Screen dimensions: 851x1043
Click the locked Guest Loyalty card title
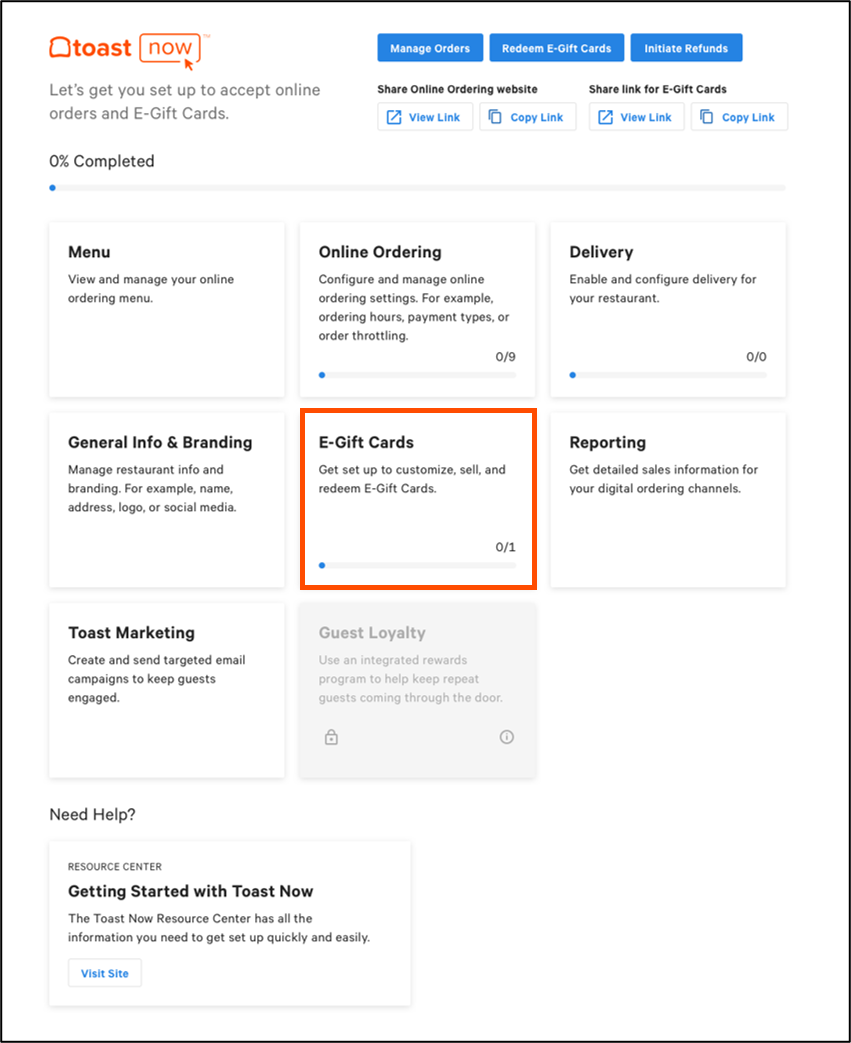372,633
